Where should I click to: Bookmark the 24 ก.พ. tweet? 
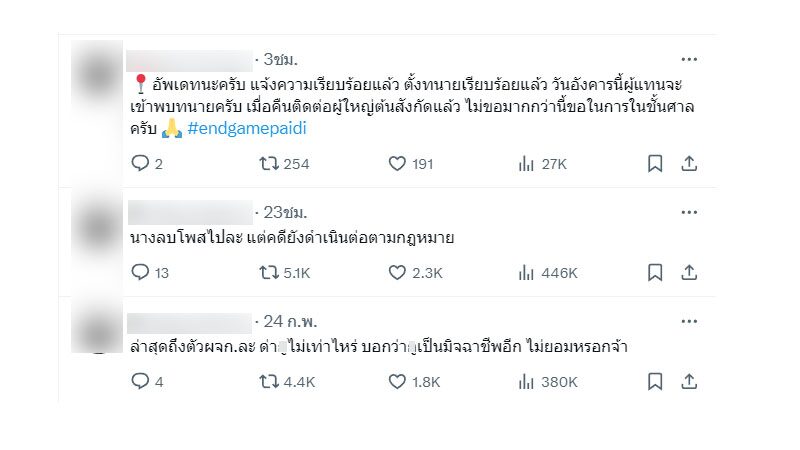tap(655, 381)
